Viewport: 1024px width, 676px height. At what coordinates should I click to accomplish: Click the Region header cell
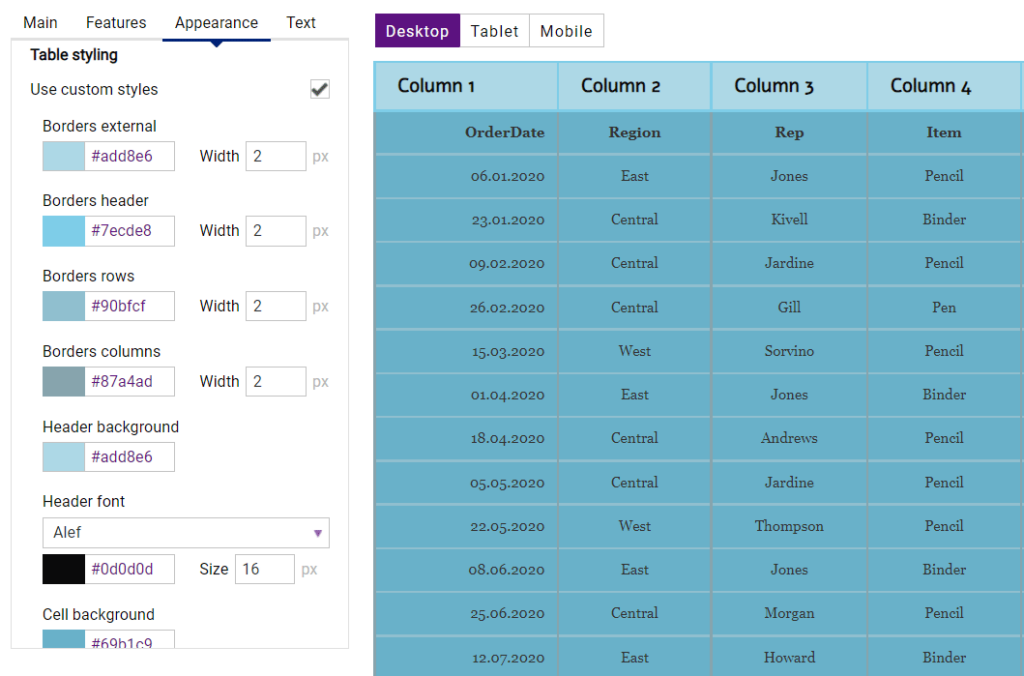click(634, 133)
